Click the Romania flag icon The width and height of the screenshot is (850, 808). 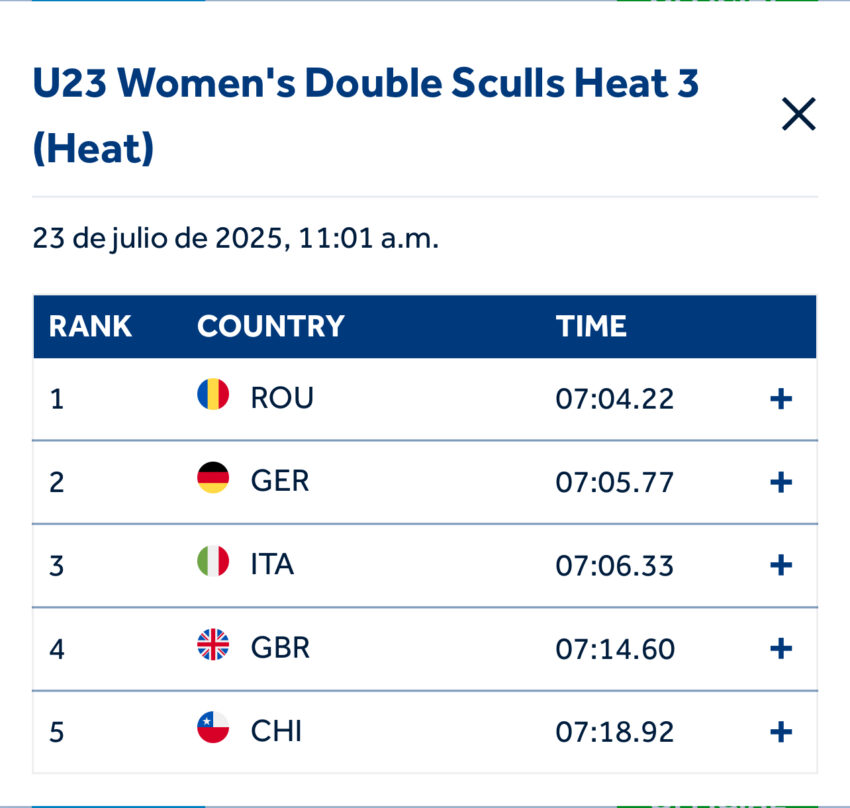tap(213, 394)
